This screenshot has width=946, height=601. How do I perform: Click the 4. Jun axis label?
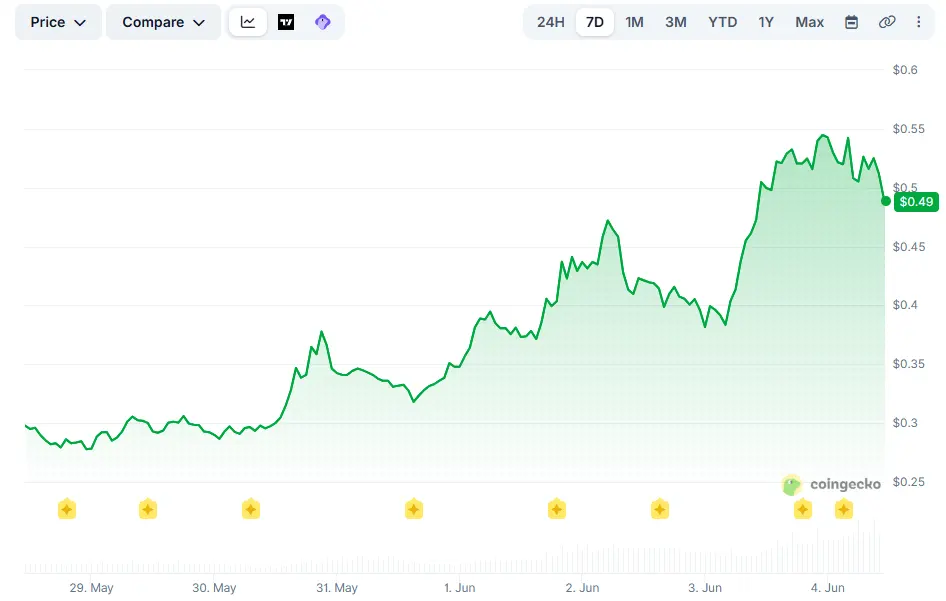(x=828, y=588)
